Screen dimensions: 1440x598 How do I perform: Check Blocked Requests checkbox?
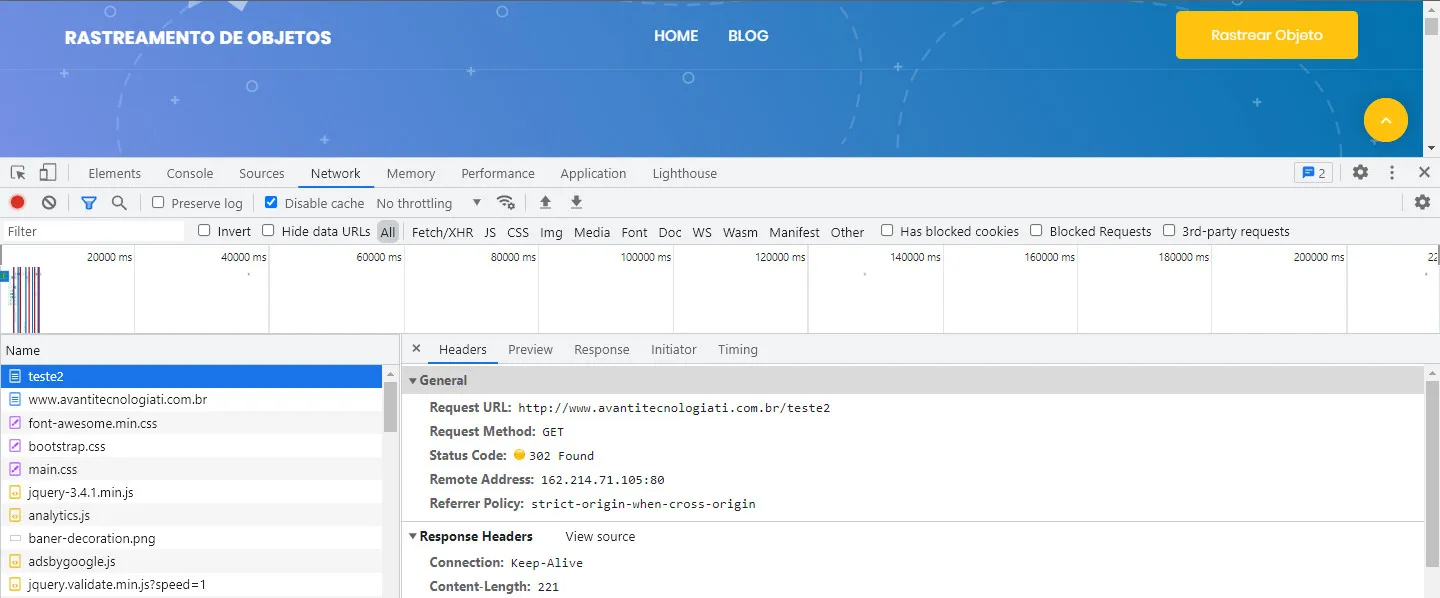1036,230
